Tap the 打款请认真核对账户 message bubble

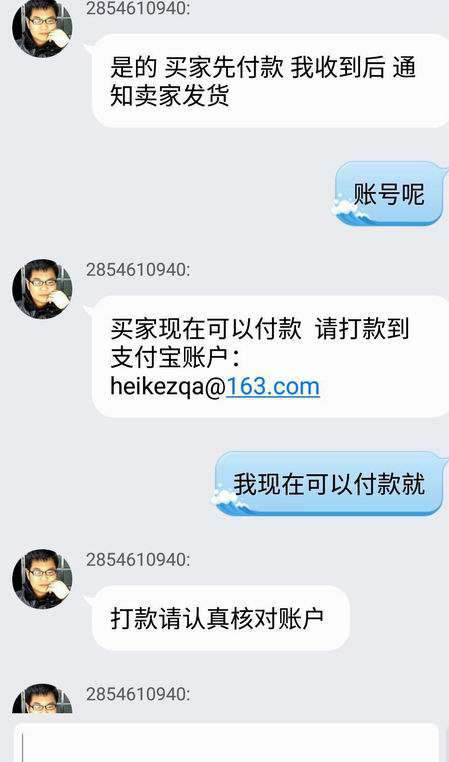point(221,618)
